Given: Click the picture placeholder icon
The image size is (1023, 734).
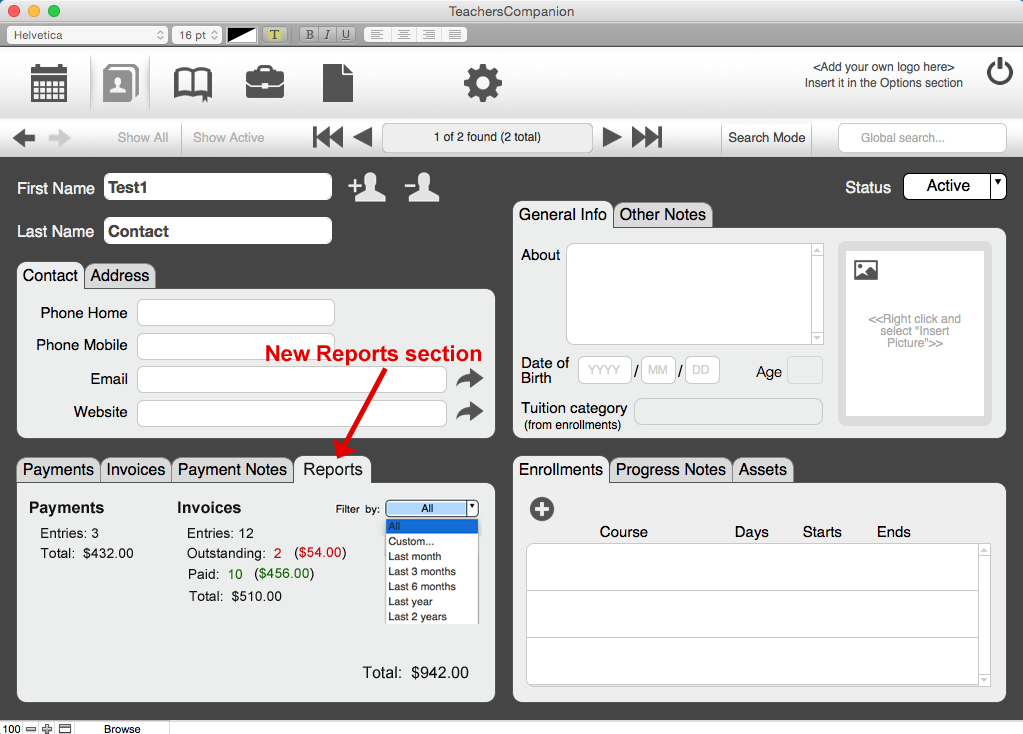Looking at the screenshot, I should (866, 269).
